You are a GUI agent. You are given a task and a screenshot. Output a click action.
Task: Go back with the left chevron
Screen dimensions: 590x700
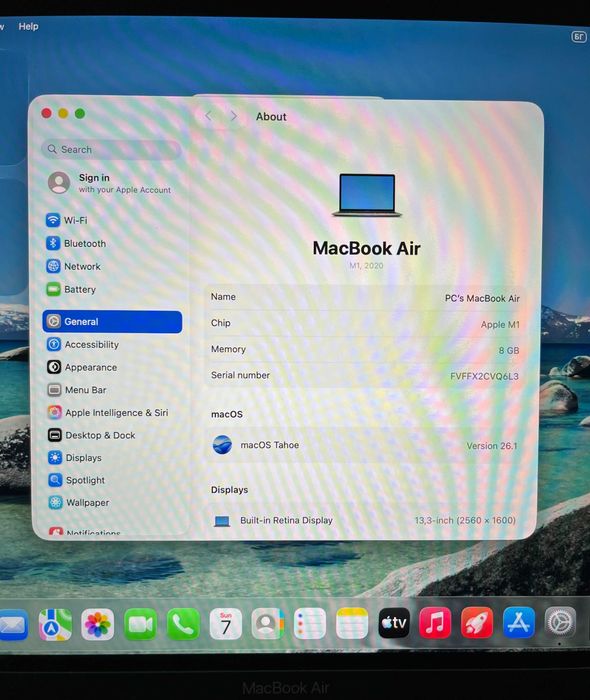[x=208, y=116]
